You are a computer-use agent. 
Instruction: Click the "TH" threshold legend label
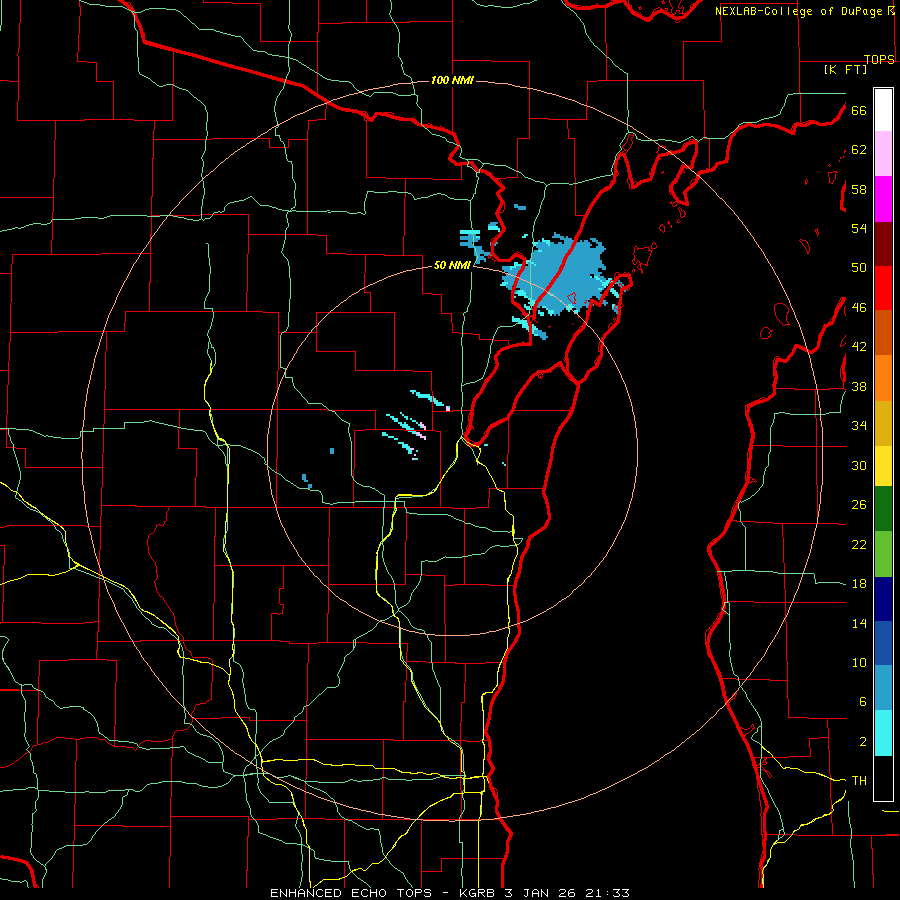859,781
